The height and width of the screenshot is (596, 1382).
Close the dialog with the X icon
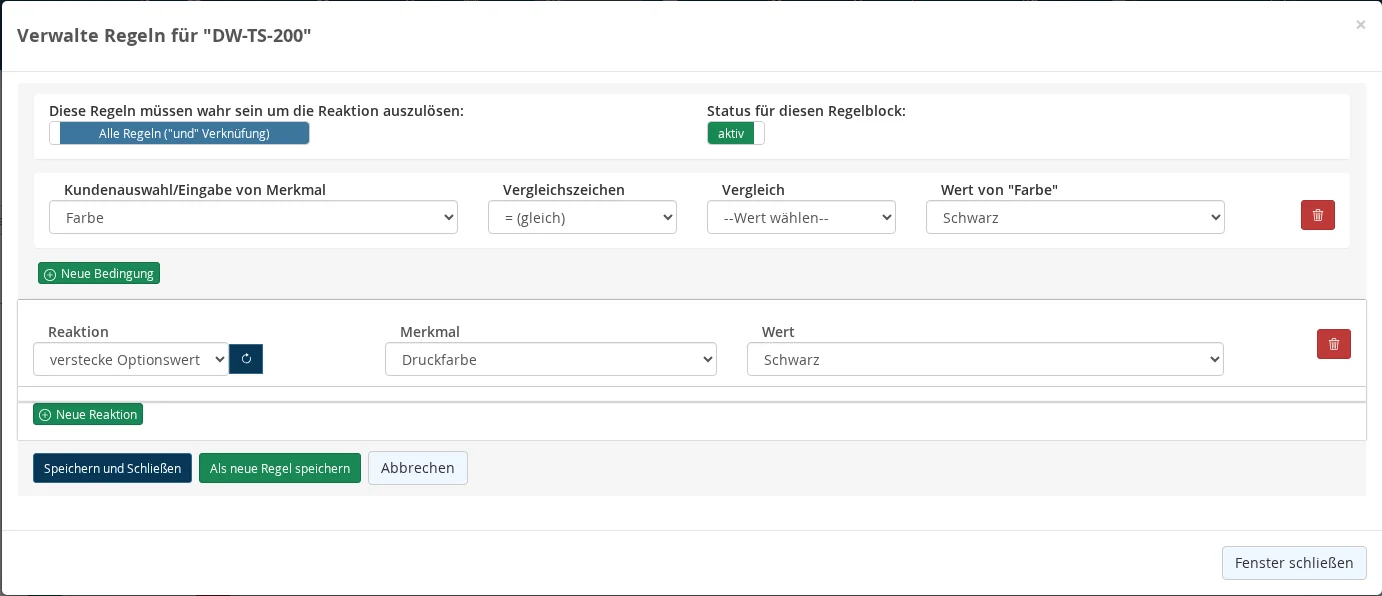tap(1360, 25)
